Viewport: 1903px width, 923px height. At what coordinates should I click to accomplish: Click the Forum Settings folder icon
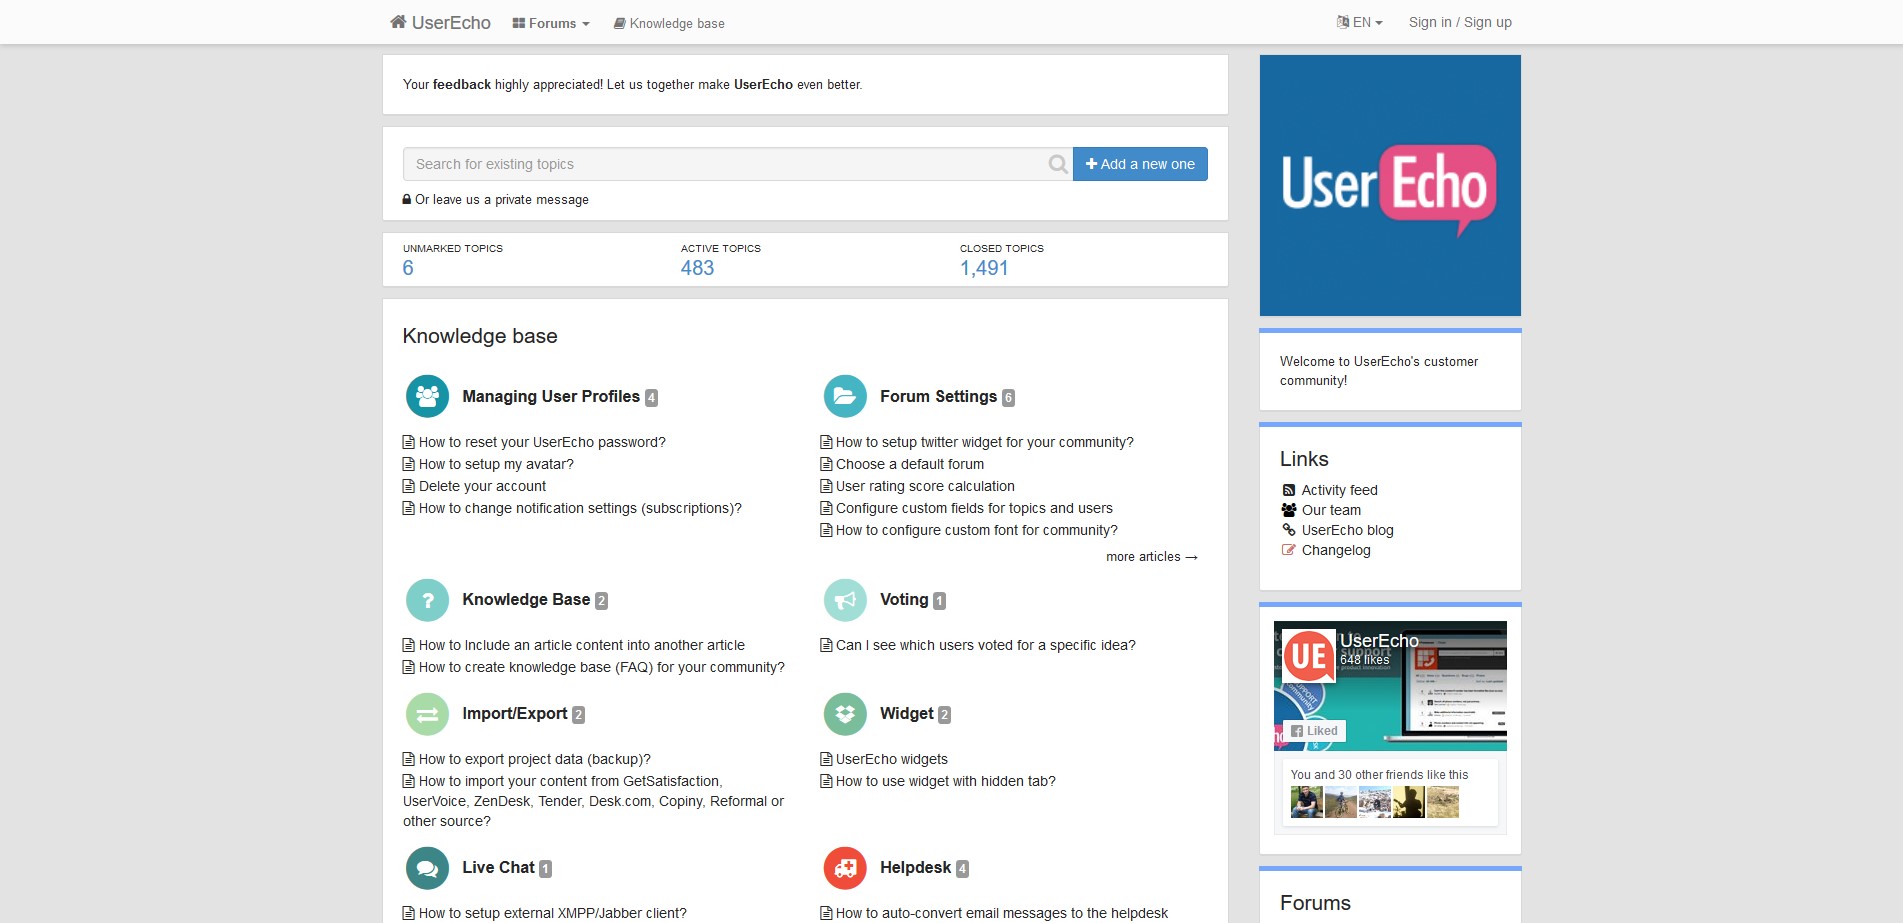[x=845, y=396]
